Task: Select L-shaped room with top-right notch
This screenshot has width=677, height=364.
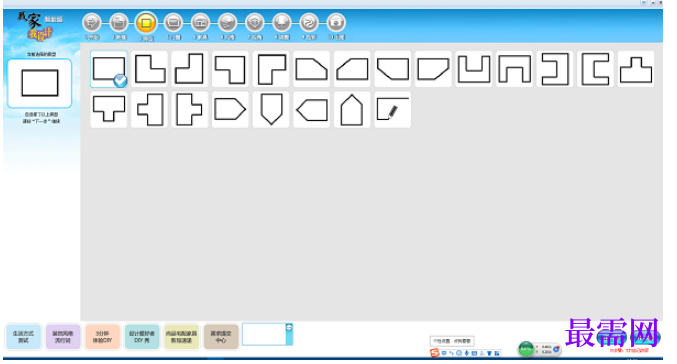Action: [x=149, y=69]
